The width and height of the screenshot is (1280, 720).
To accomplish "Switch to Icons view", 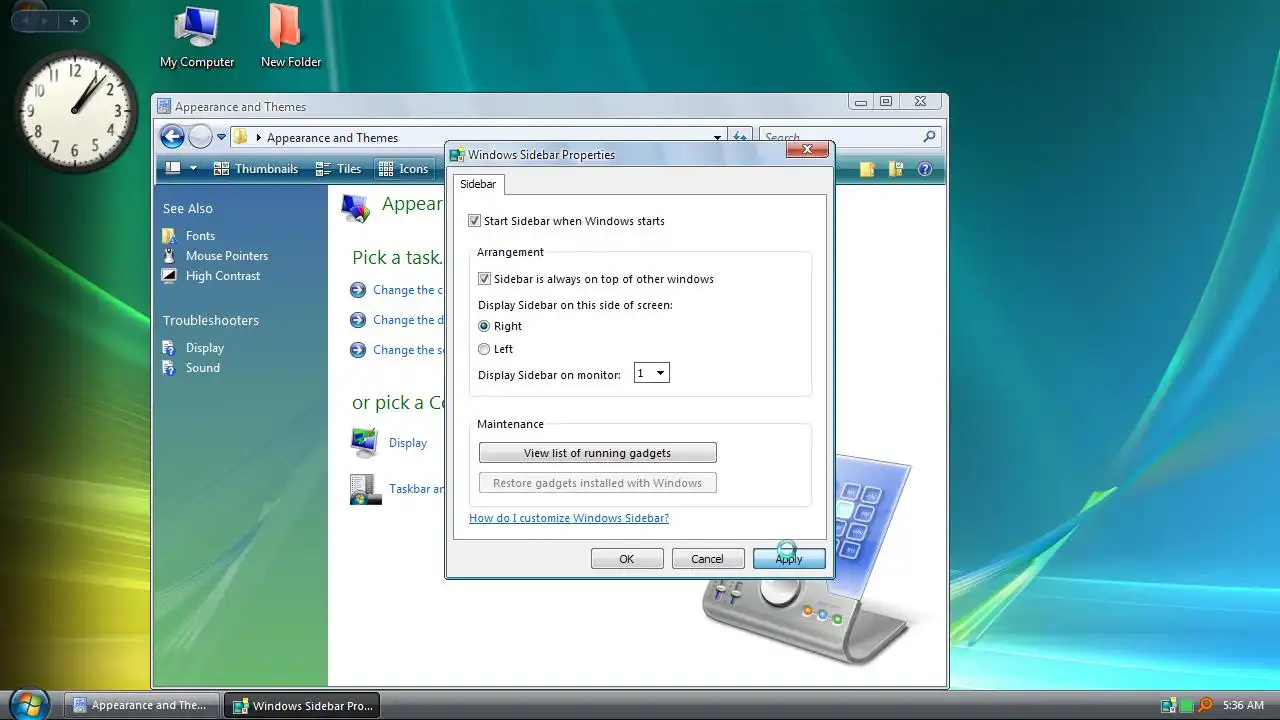I will coord(404,169).
